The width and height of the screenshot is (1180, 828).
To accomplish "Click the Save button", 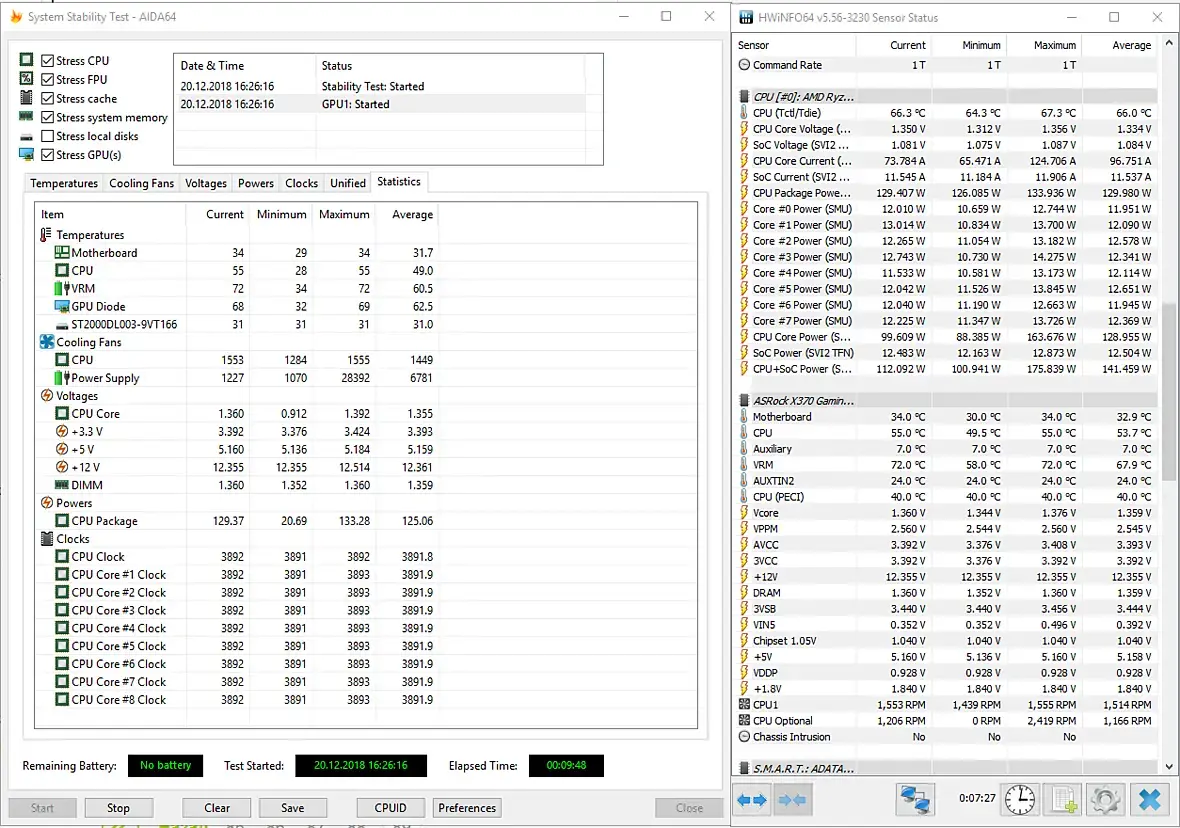I will 293,808.
